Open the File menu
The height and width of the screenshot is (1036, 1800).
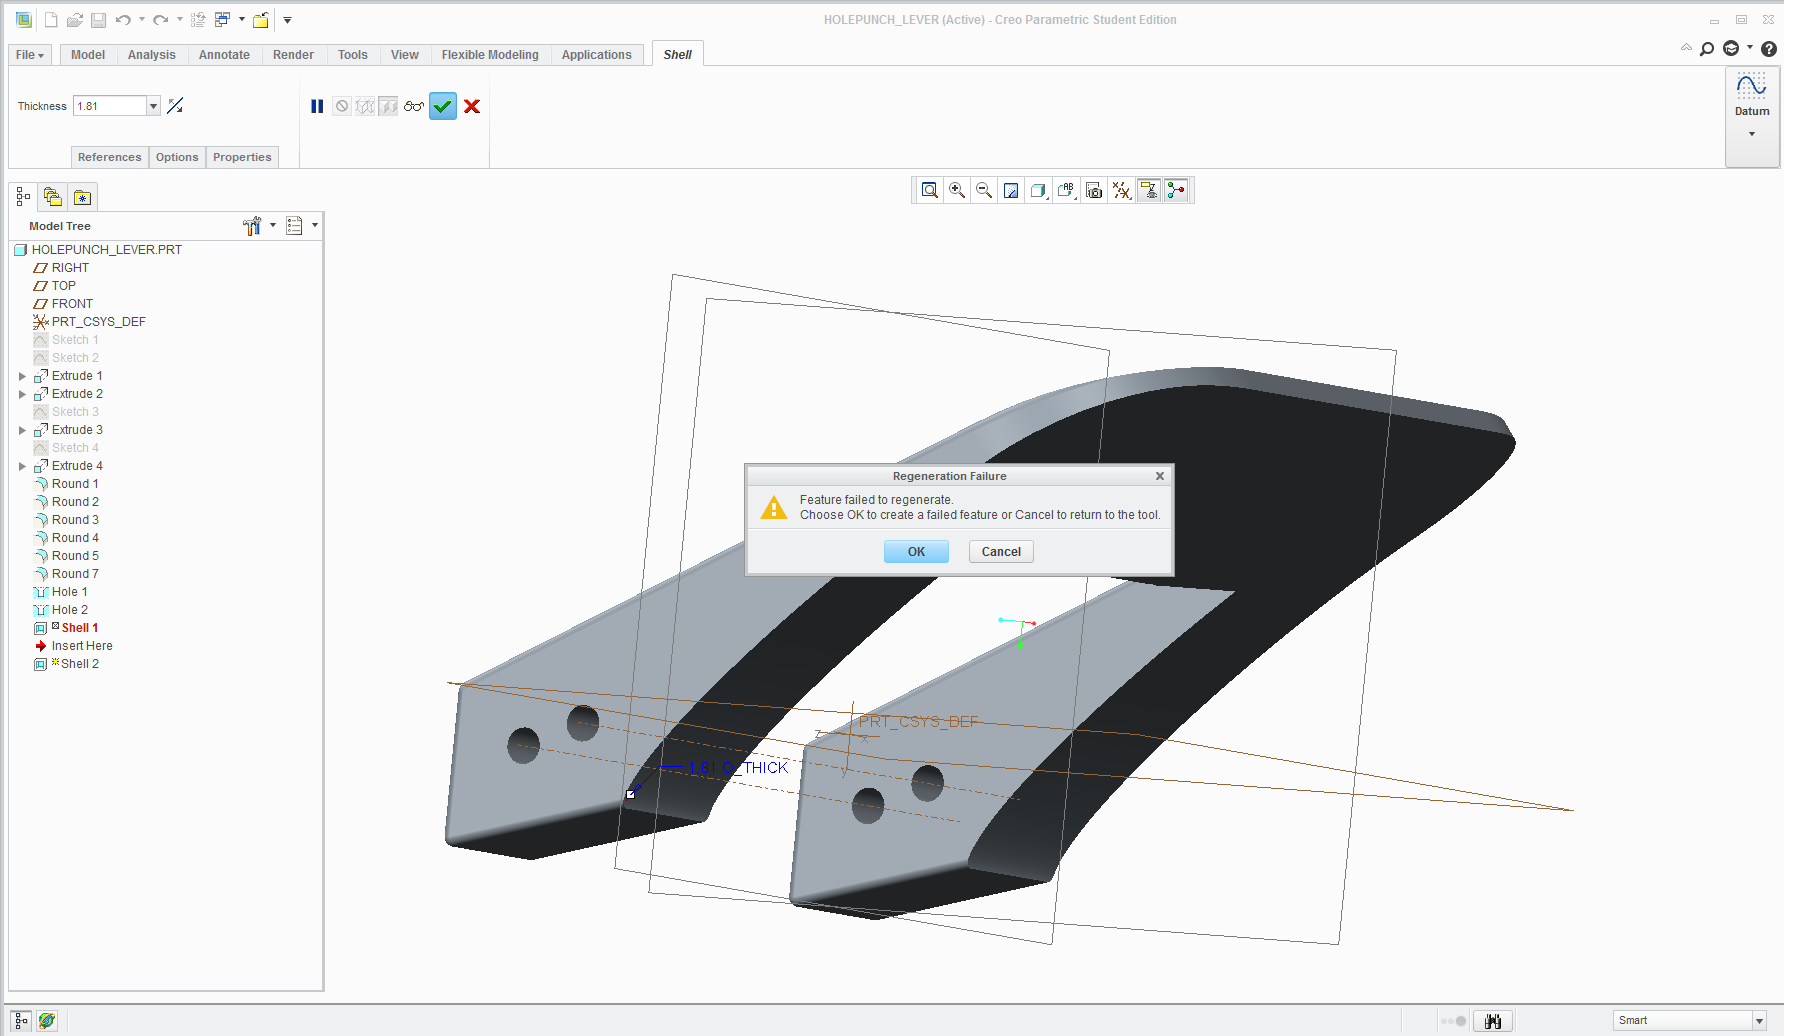tap(30, 55)
